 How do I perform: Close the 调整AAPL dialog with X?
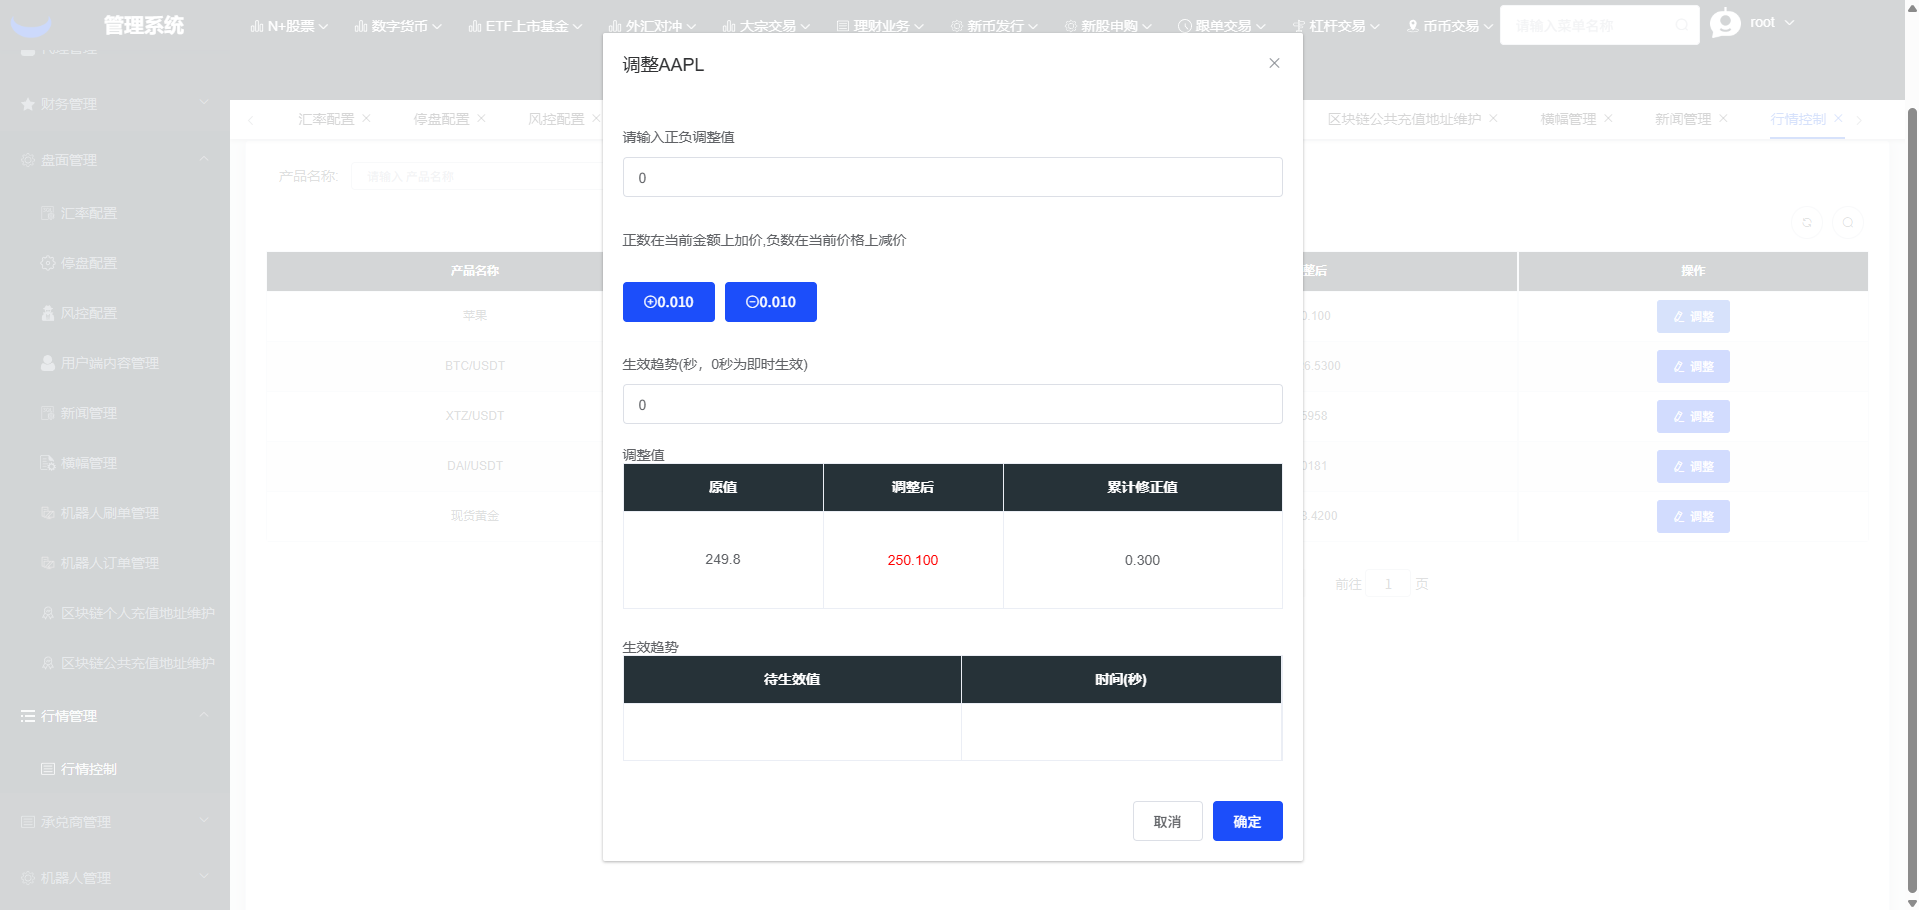click(1274, 63)
